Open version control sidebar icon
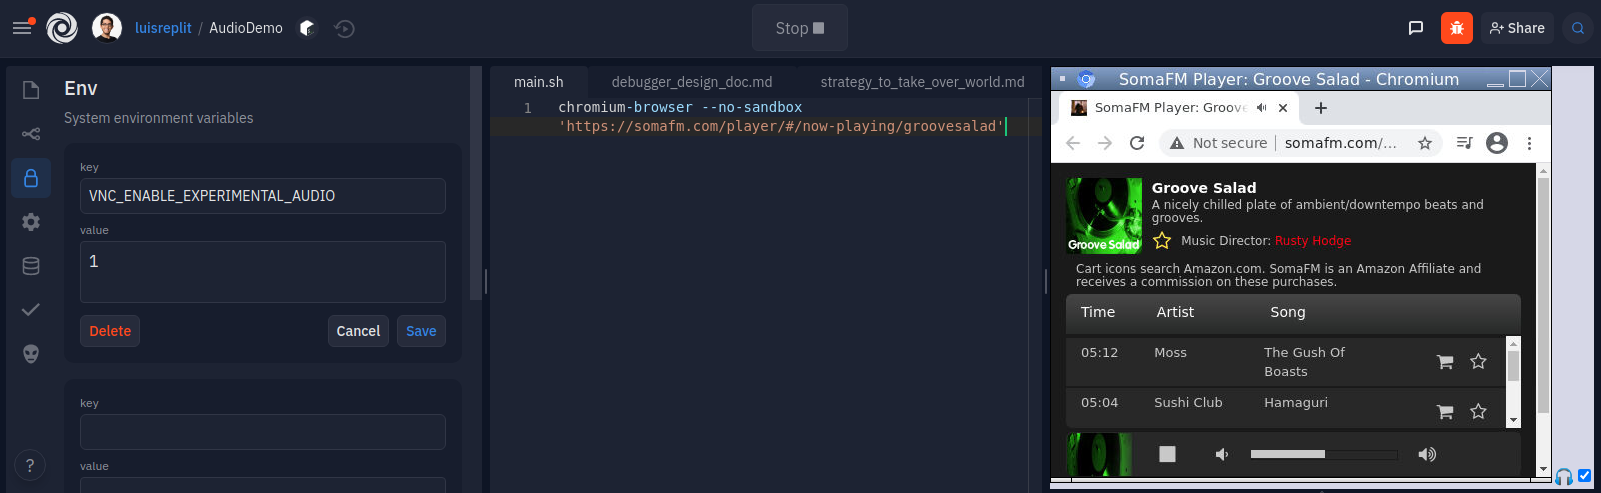The height and width of the screenshot is (493, 1601). pos(31,134)
